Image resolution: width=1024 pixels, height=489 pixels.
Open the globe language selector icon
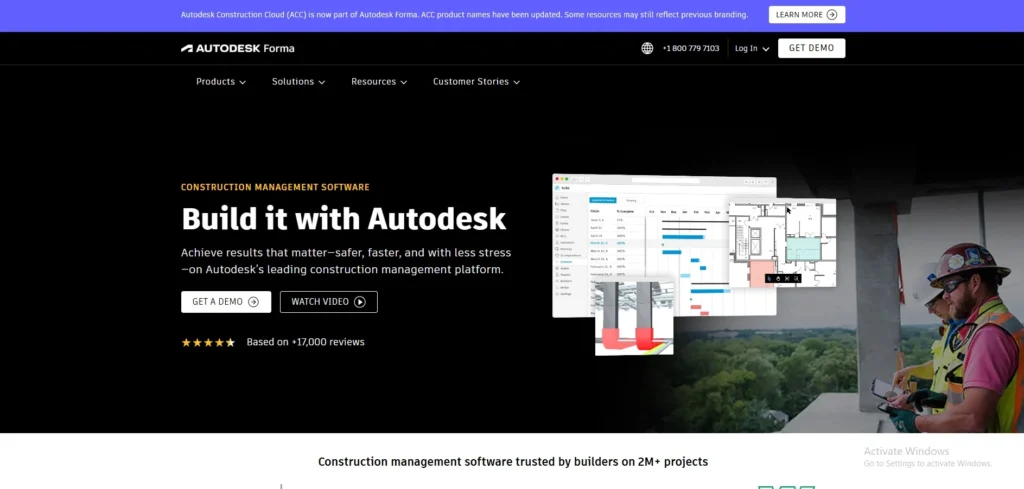[647, 48]
